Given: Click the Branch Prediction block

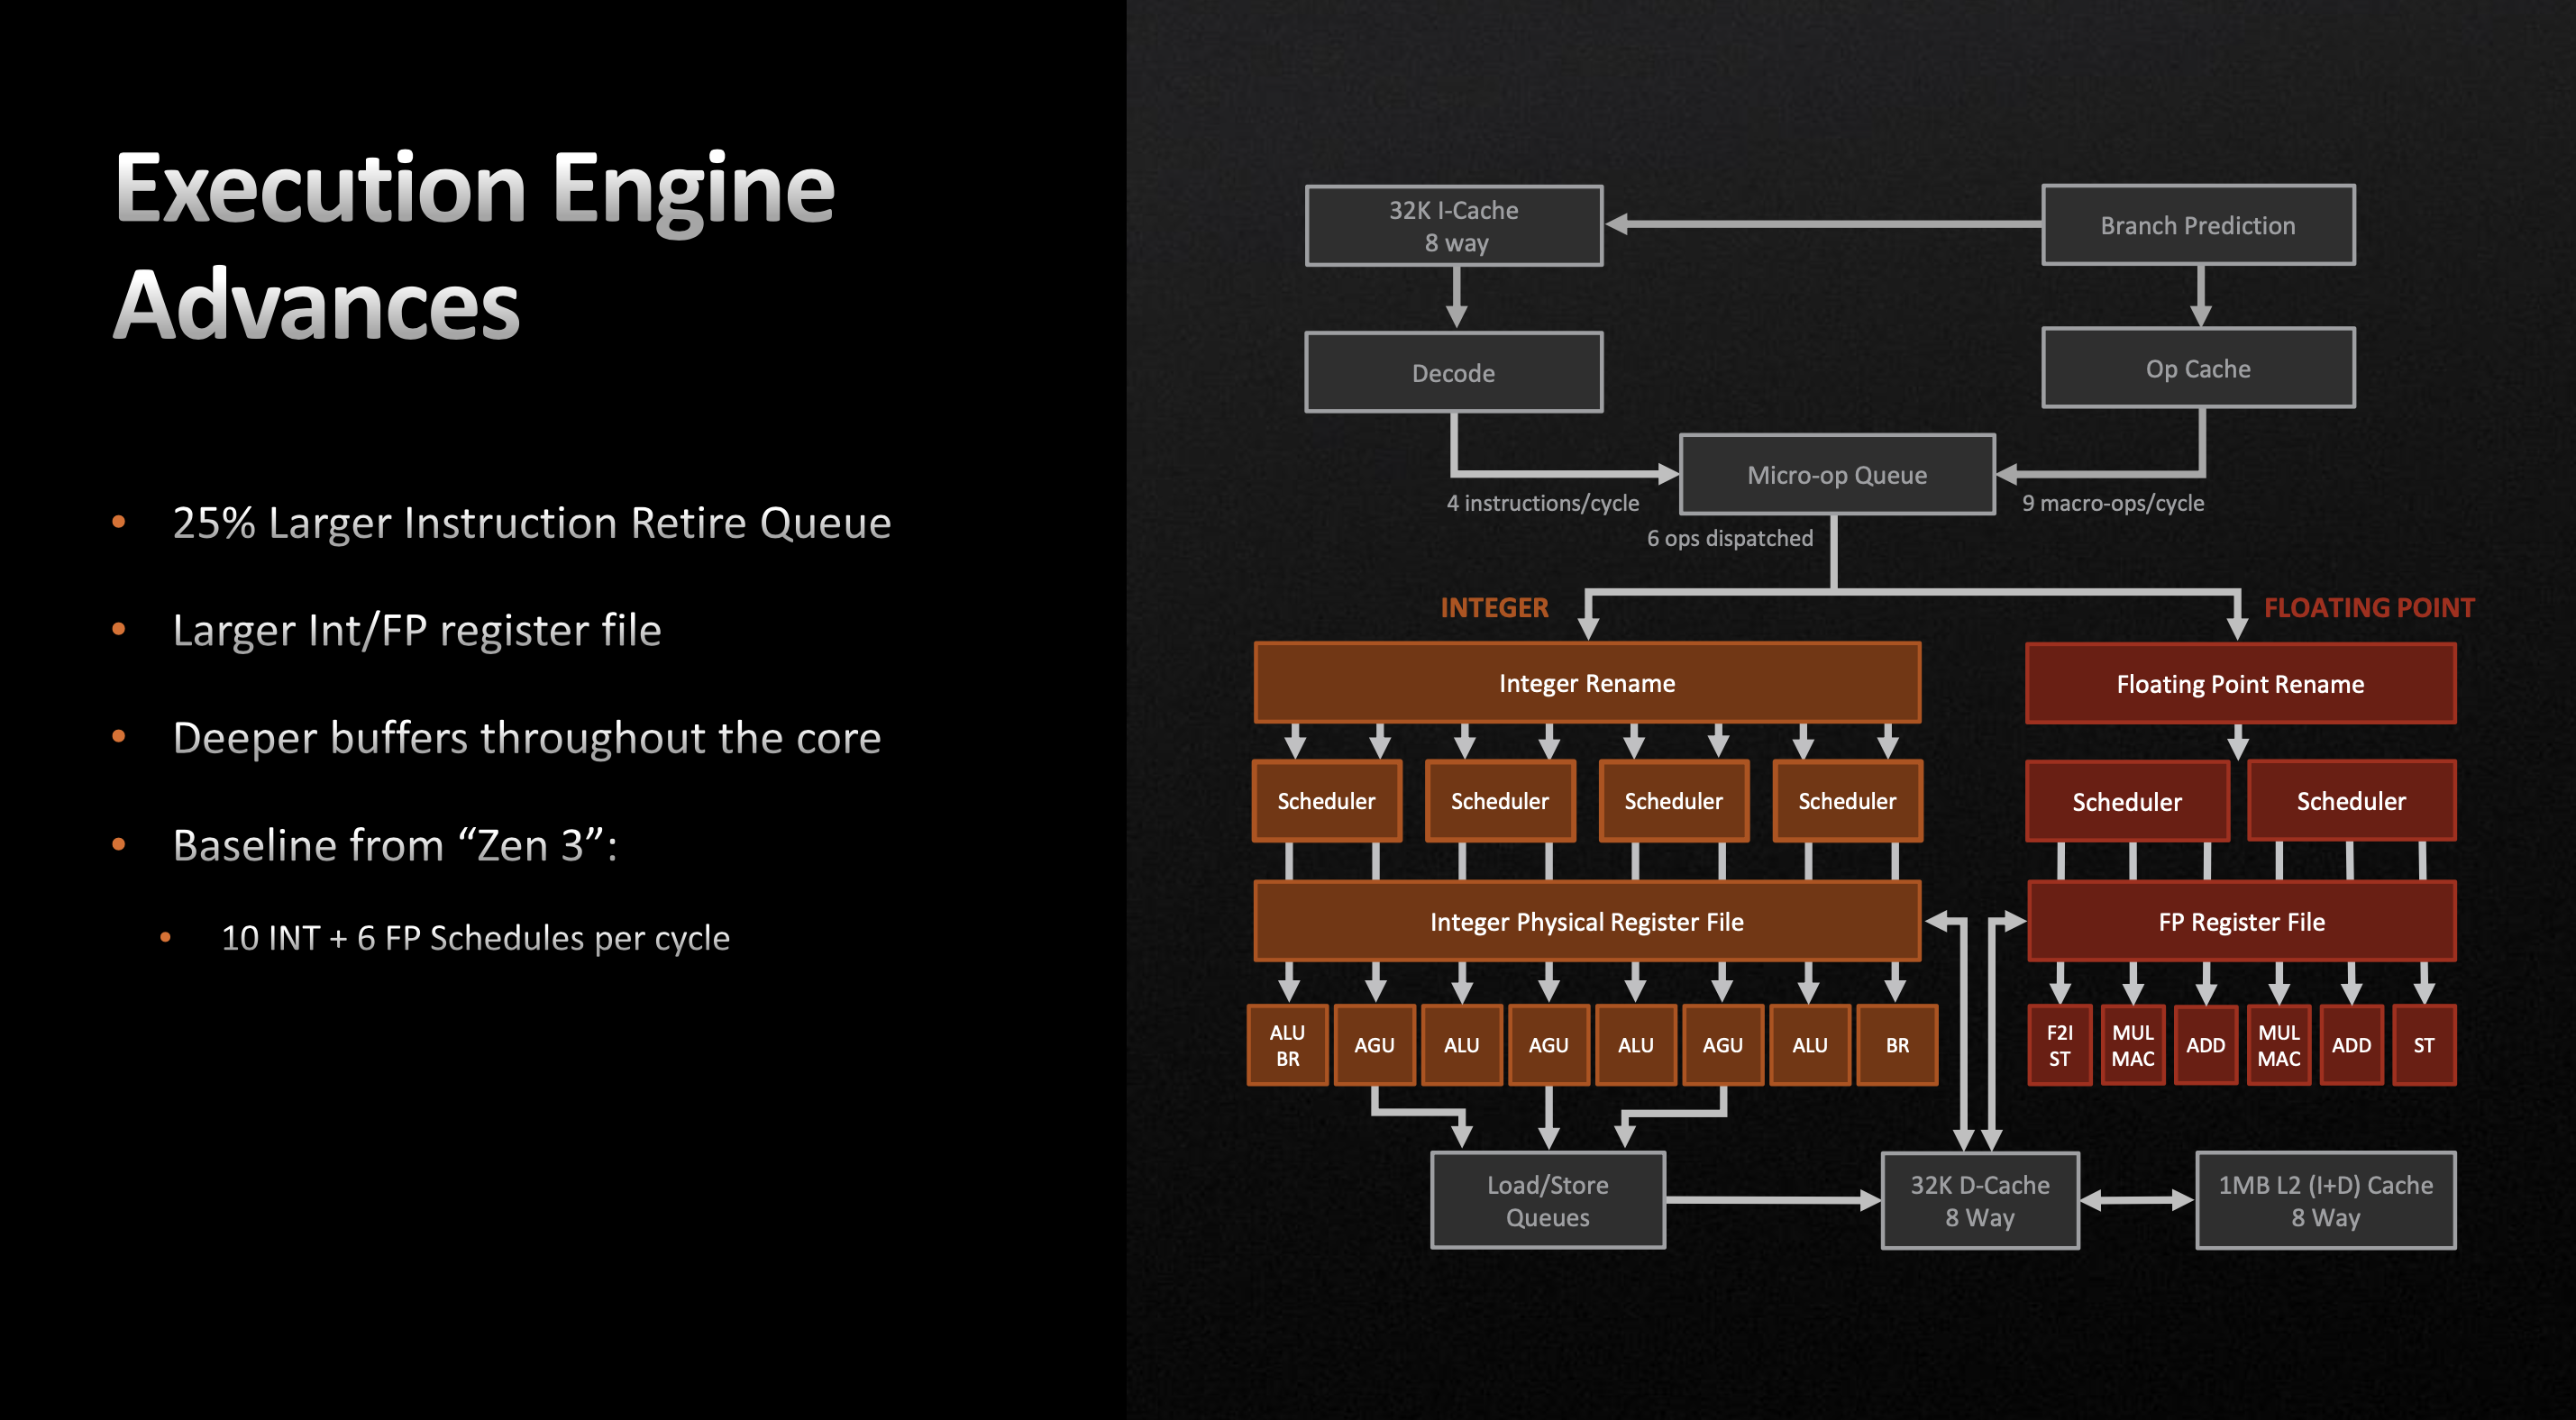Looking at the screenshot, I should click(2197, 225).
